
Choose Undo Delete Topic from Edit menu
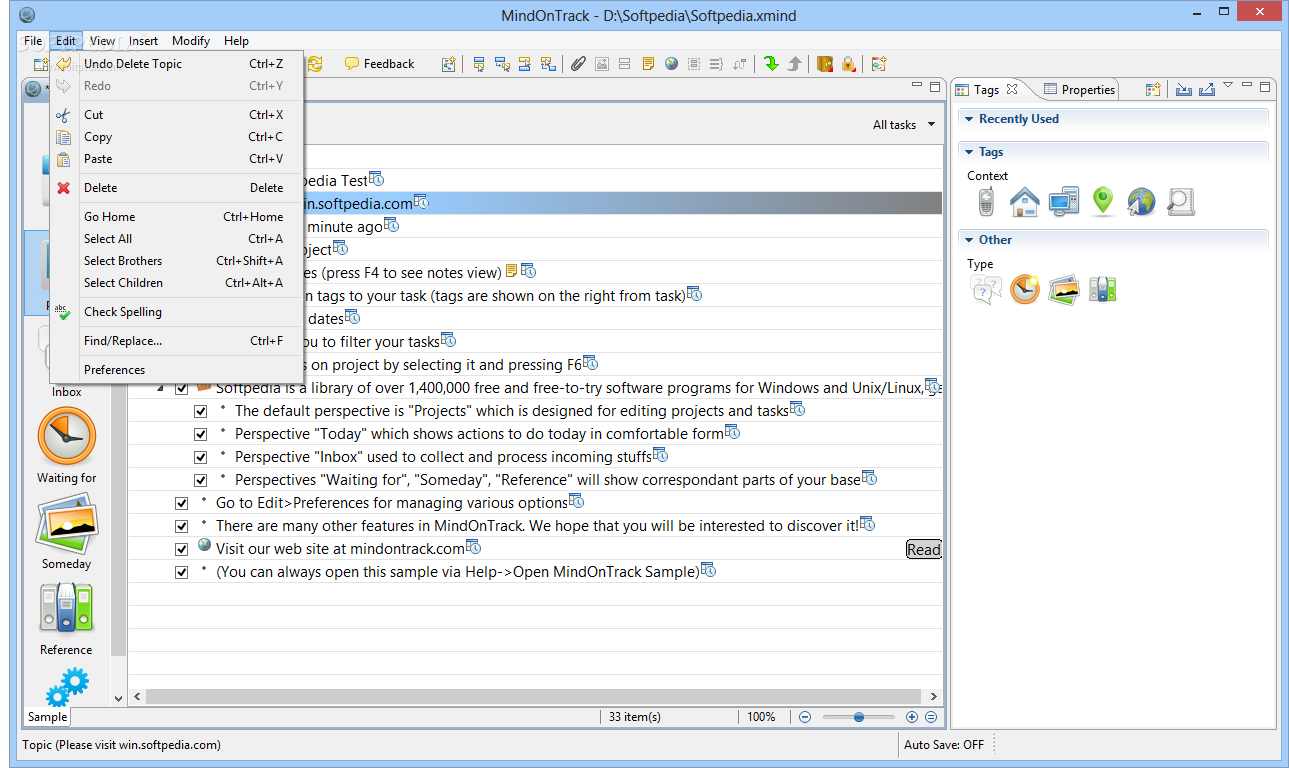[x=176, y=64]
